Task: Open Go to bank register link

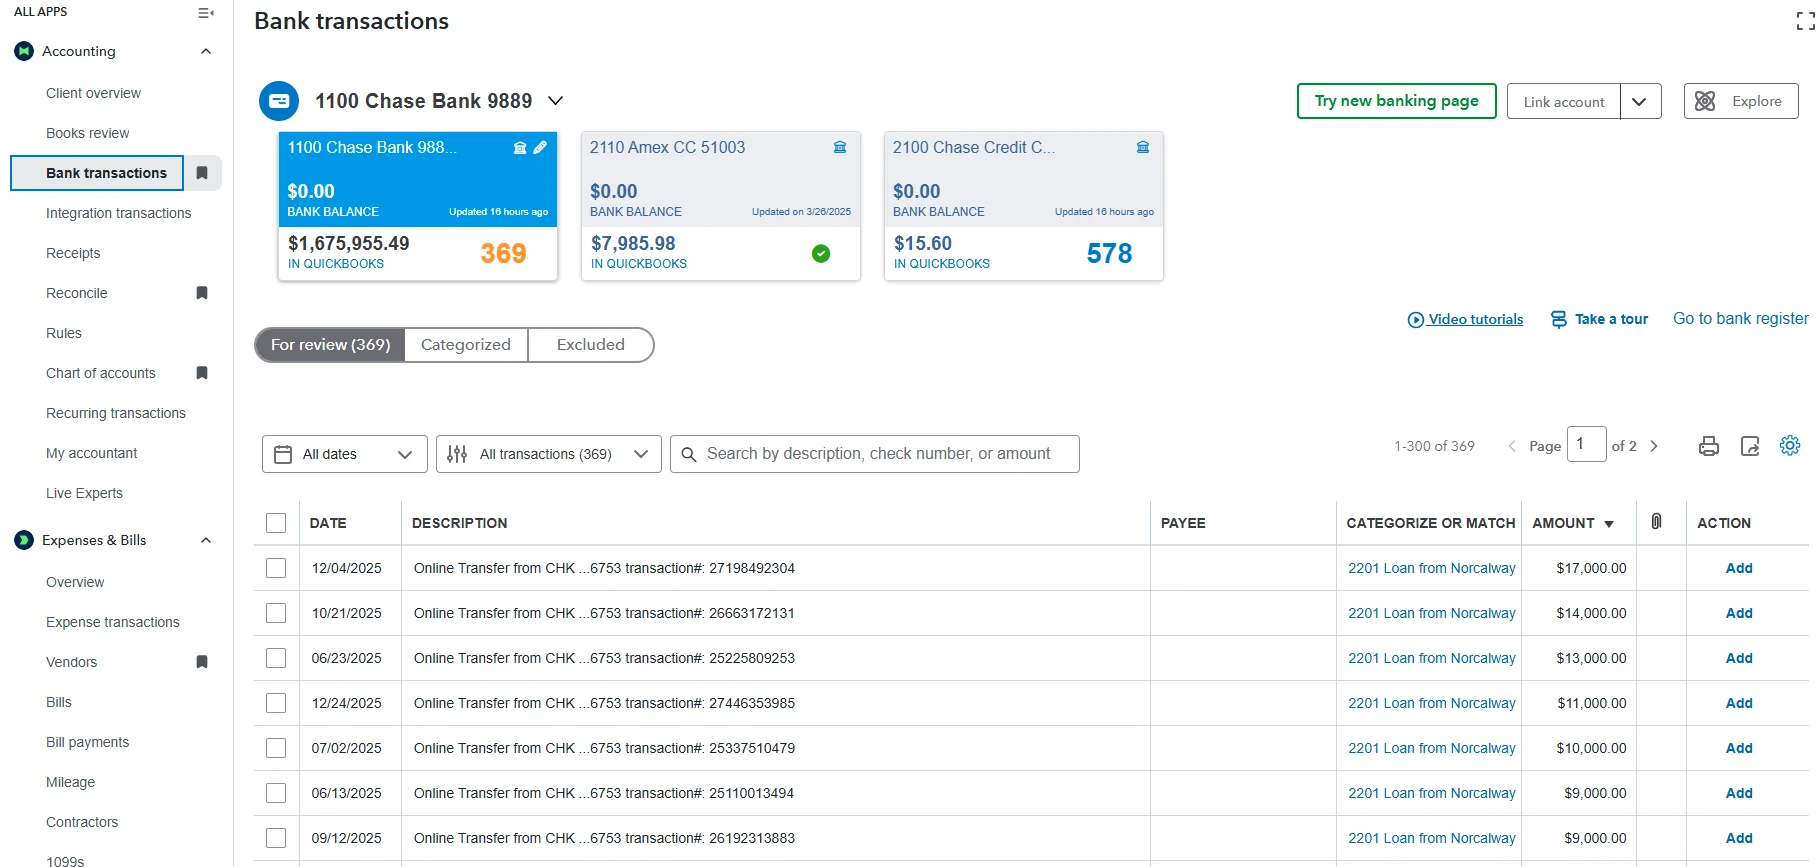Action: coord(1740,319)
